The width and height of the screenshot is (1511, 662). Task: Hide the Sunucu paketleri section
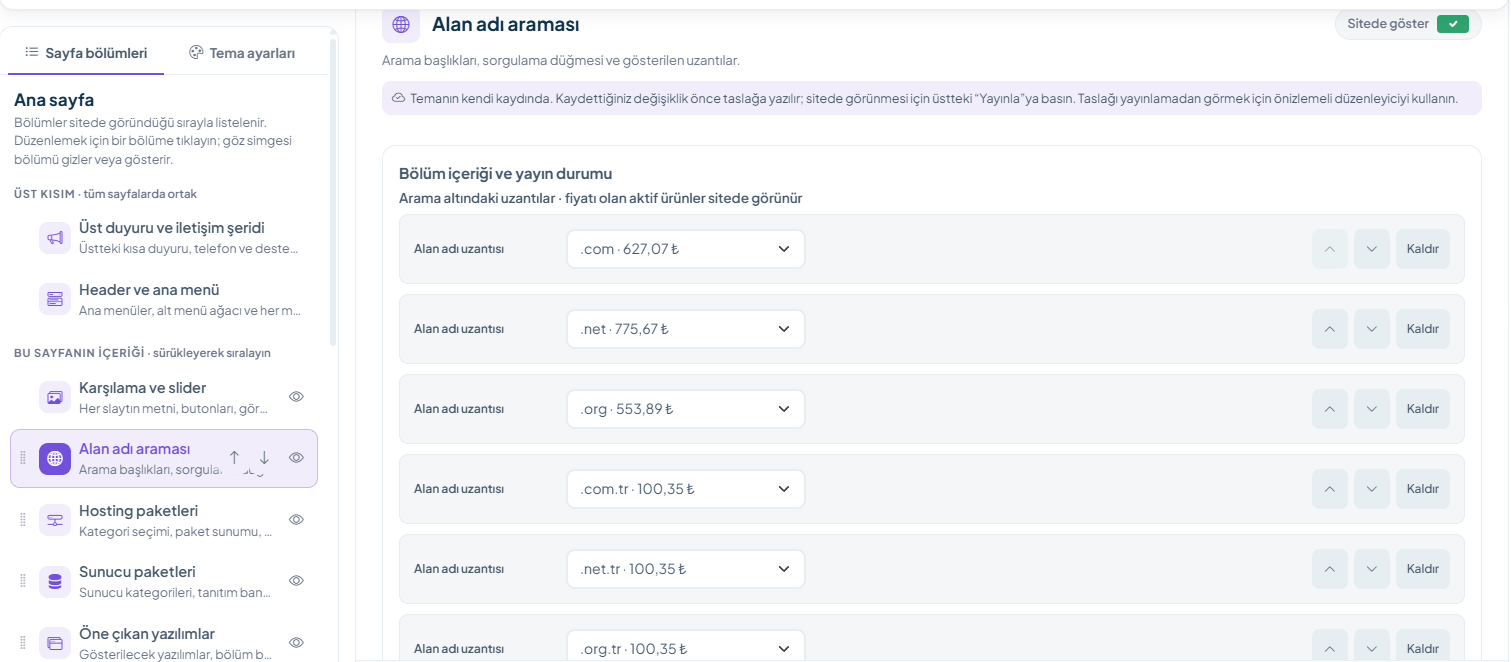click(296, 581)
